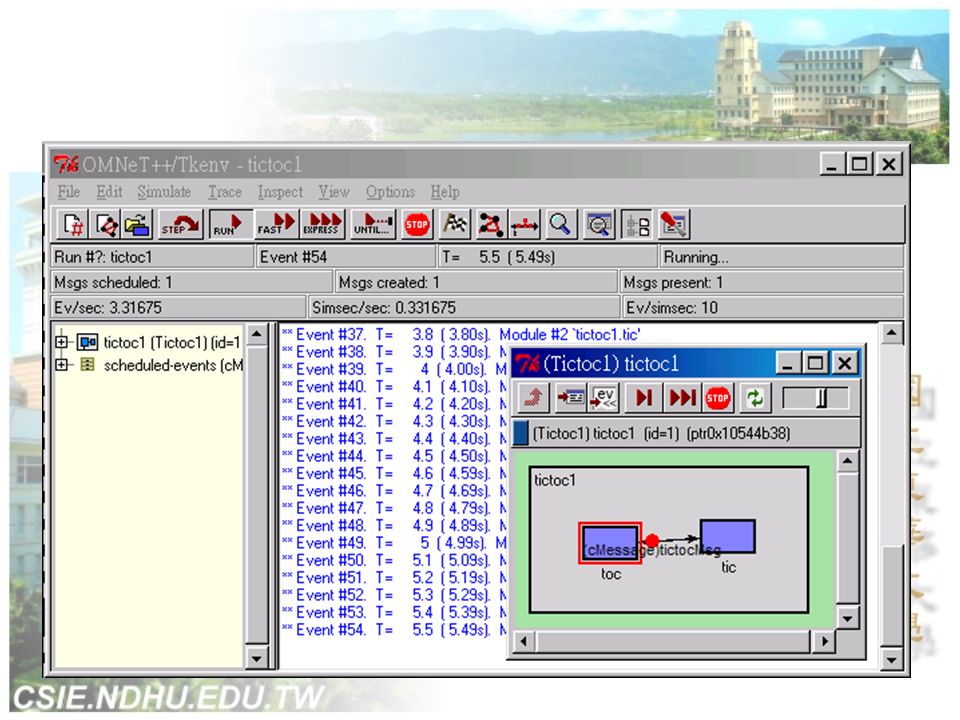Click the '(ptr0x10544b38)' object info label
This screenshot has width=960, height=720.
coord(738,433)
